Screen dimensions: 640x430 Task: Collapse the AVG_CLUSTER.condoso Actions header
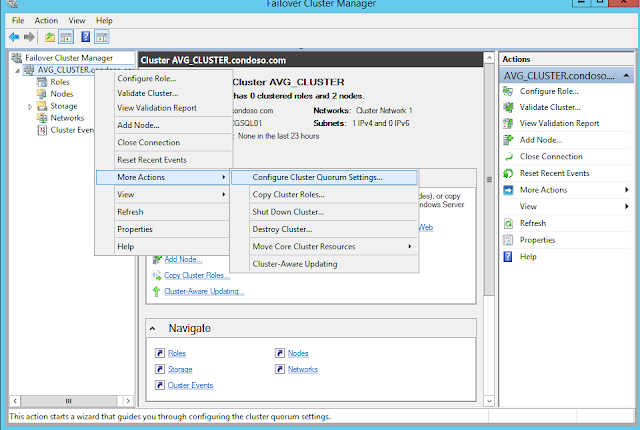(626, 75)
